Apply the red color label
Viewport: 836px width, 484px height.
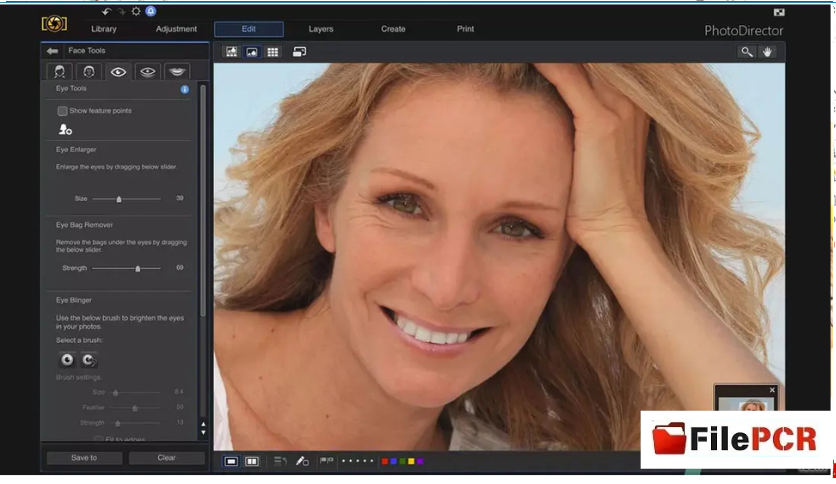pyautogui.click(x=385, y=461)
